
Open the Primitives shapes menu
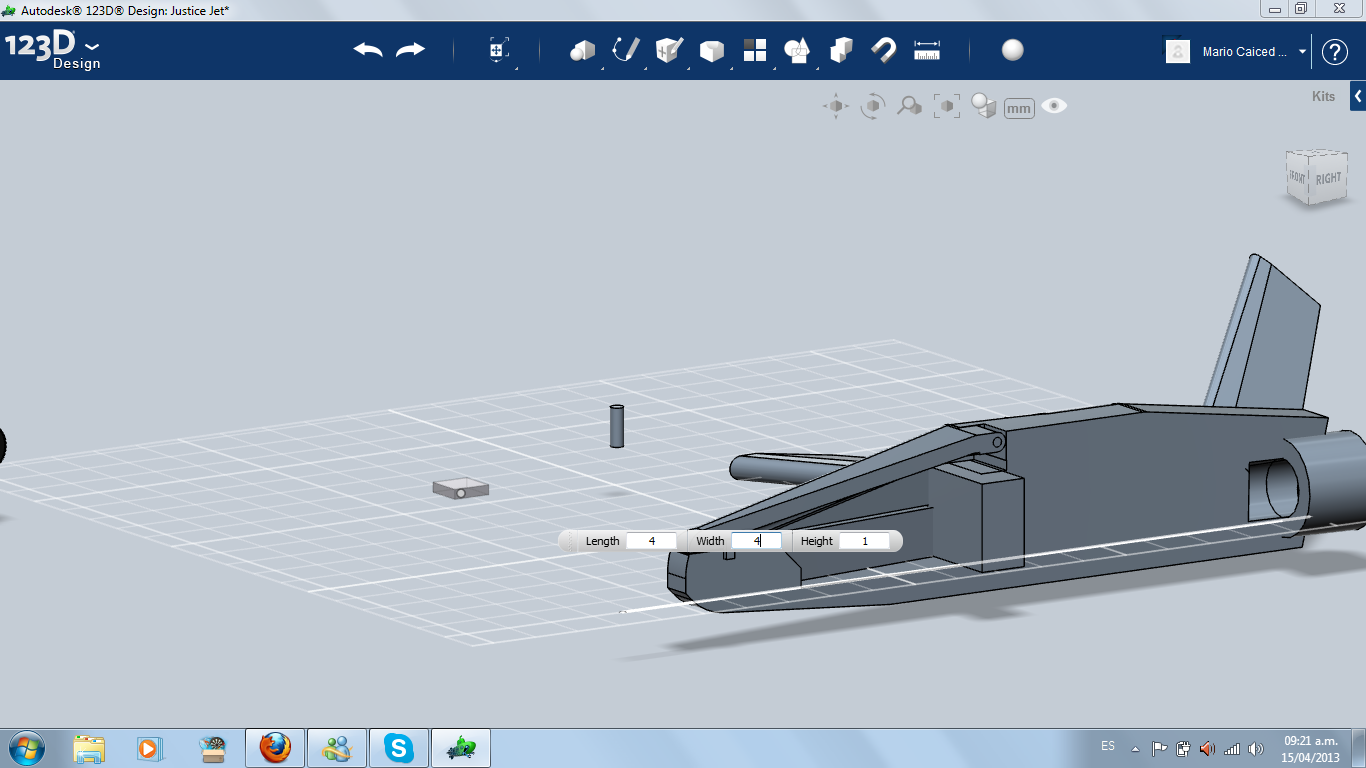[582, 50]
